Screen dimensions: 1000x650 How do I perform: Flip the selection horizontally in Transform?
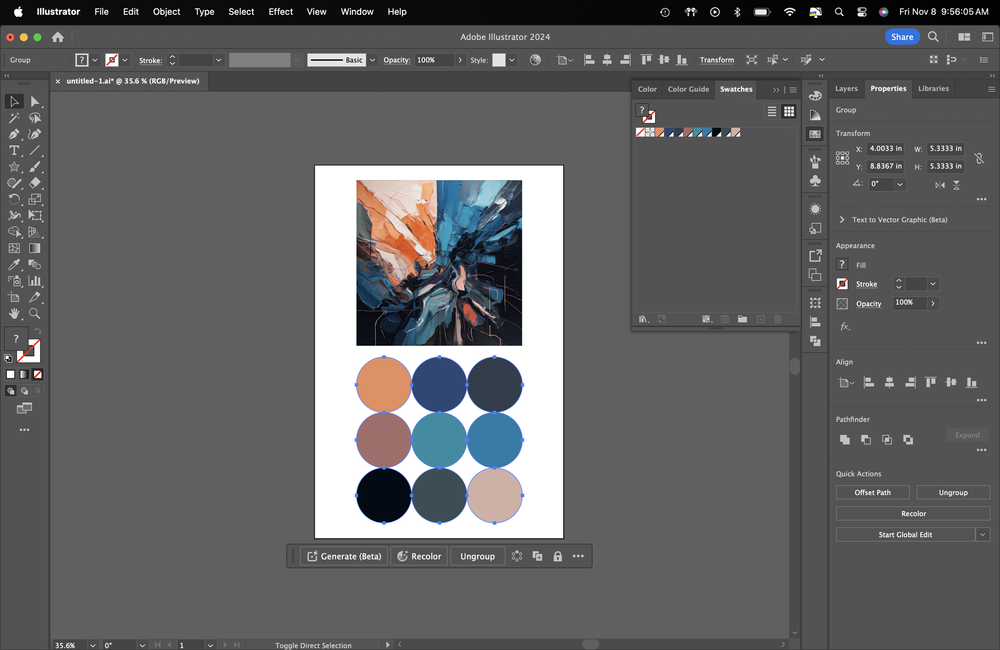[939, 185]
